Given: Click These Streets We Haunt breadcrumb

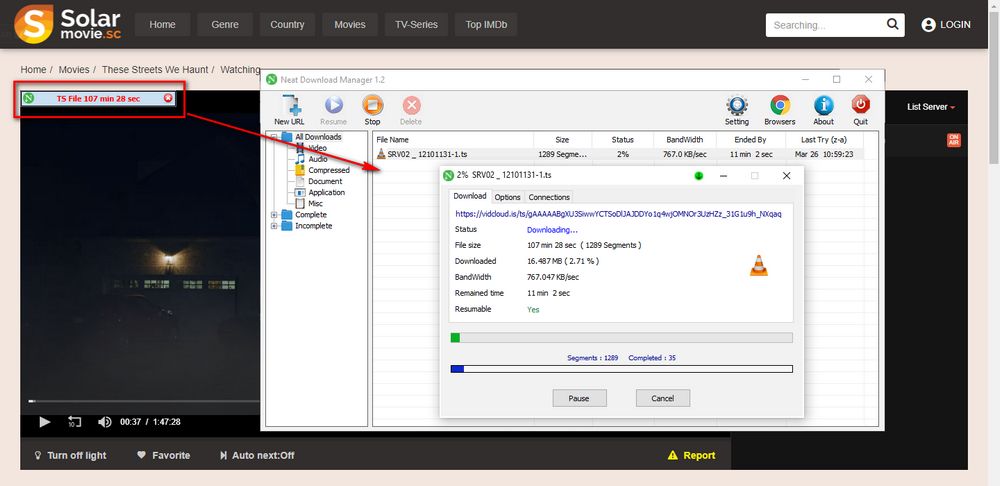Looking at the screenshot, I should (155, 70).
